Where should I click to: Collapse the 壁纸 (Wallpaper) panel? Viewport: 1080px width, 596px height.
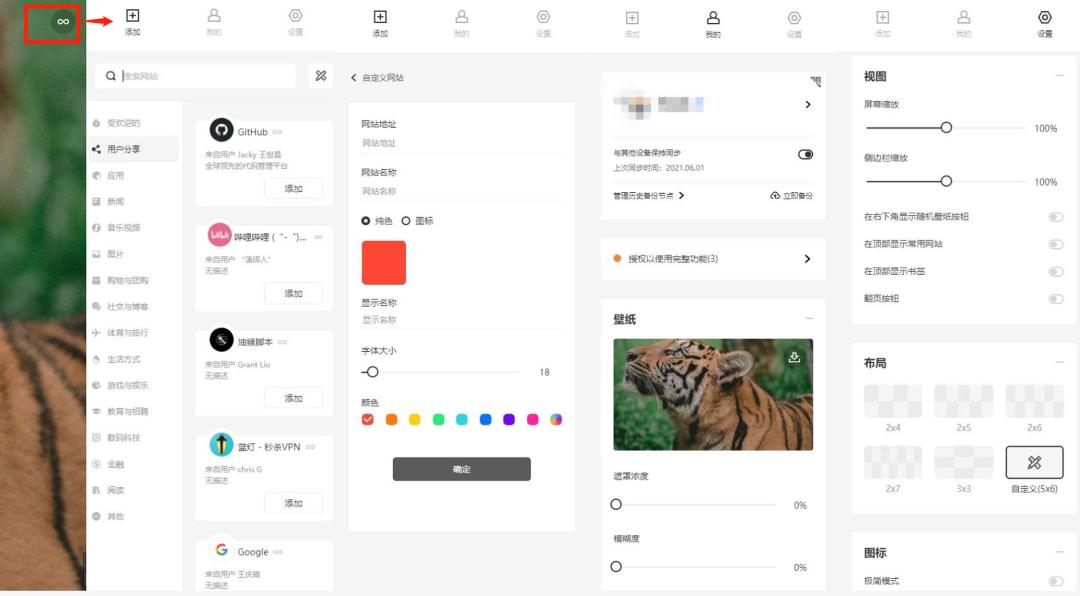[x=810, y=320]
